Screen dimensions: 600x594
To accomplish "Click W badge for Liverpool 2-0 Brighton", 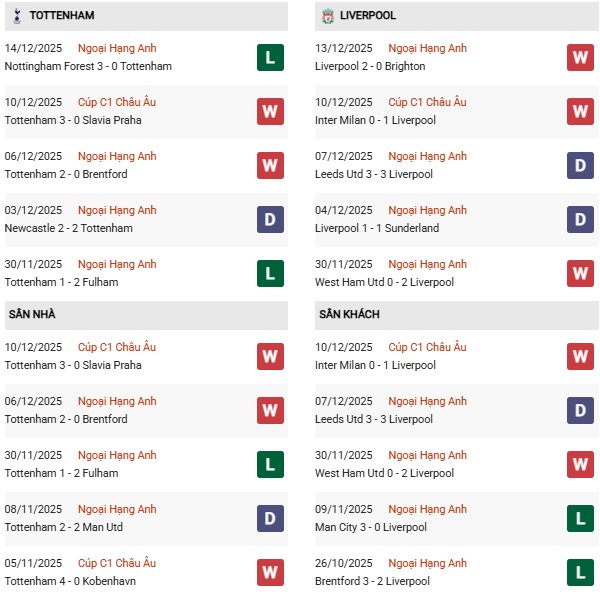I will 581,57.
